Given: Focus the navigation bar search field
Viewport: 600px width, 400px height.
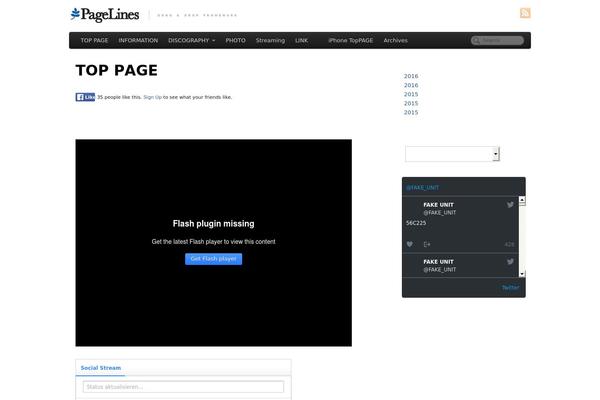Looking at the screenshot, I should (x=497, y=41).
